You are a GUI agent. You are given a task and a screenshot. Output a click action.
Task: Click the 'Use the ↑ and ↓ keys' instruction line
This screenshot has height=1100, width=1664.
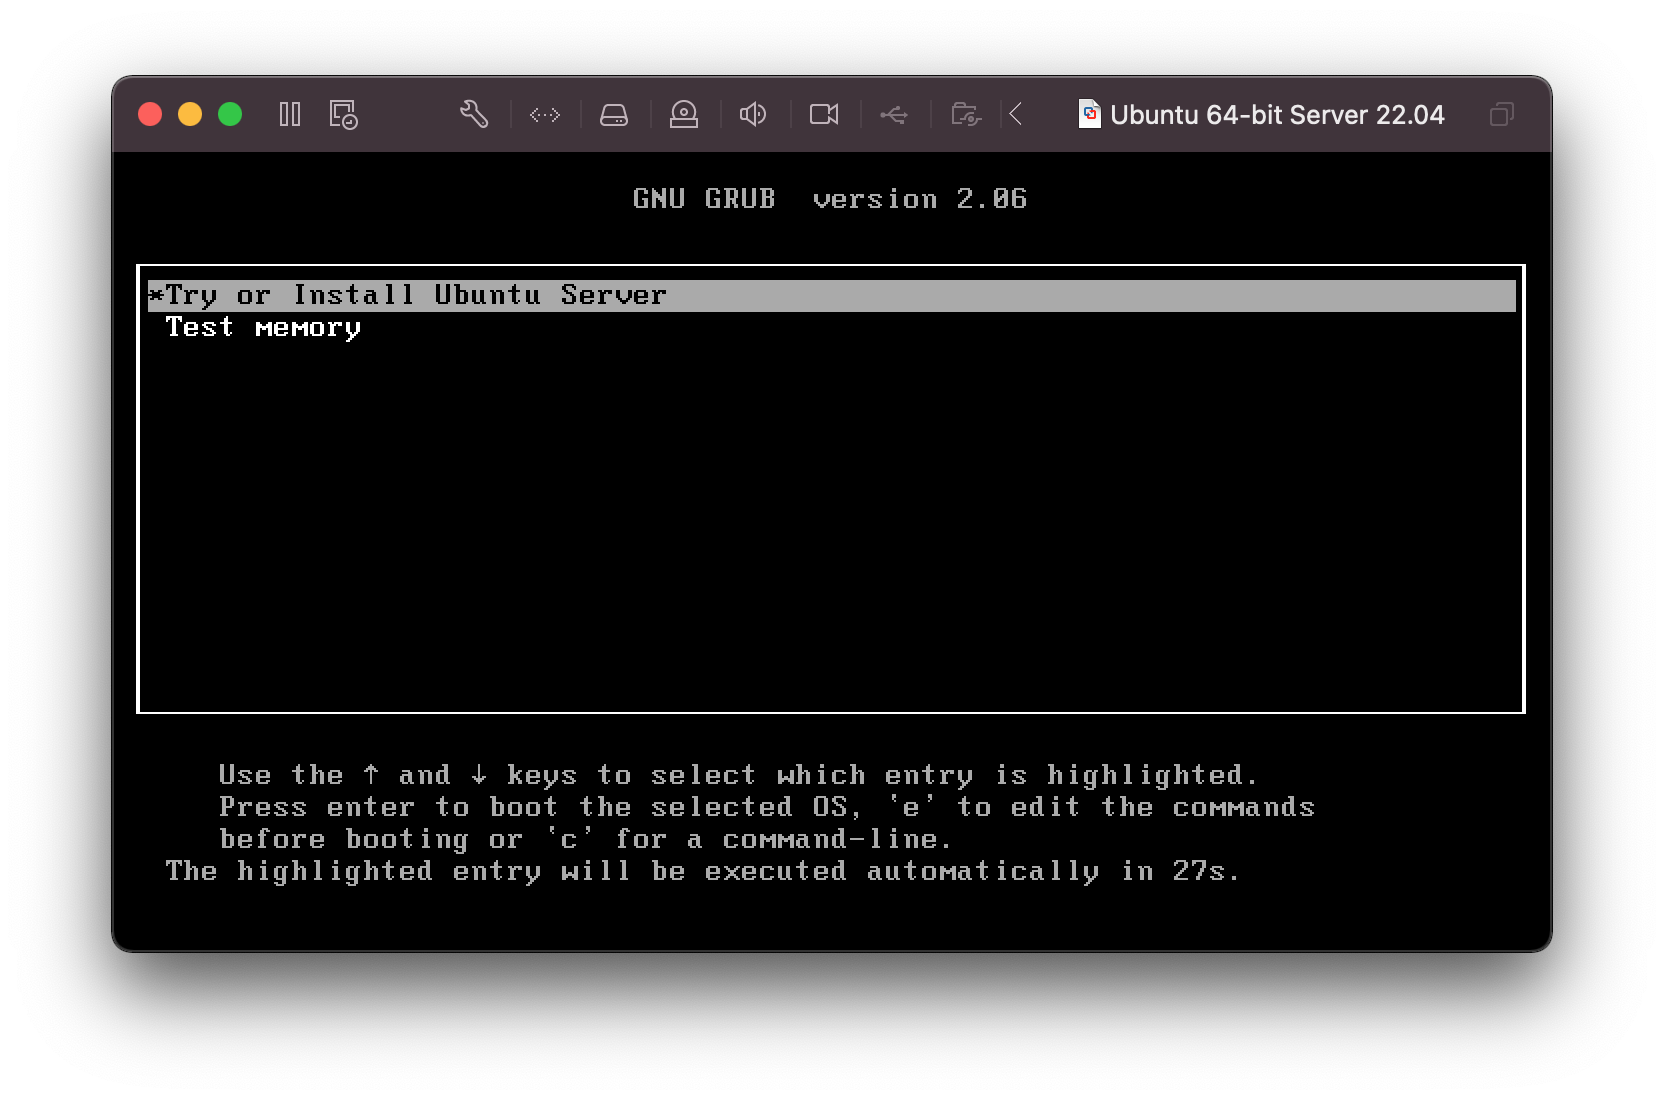738,775
